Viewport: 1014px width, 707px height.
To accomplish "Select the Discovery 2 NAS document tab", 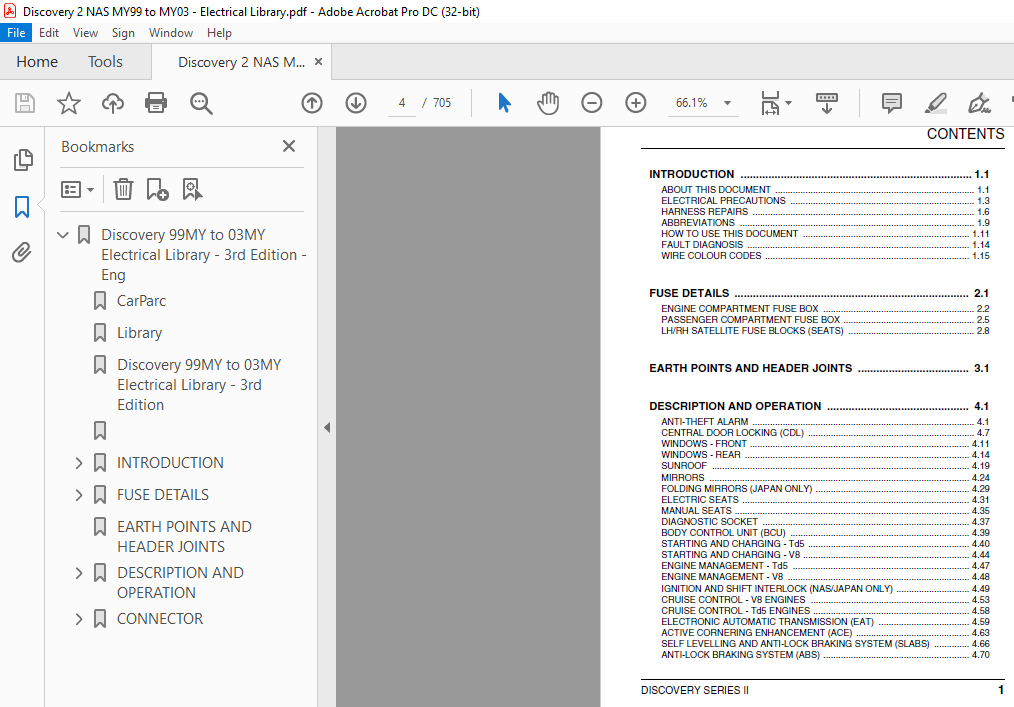I will point(241,62).
